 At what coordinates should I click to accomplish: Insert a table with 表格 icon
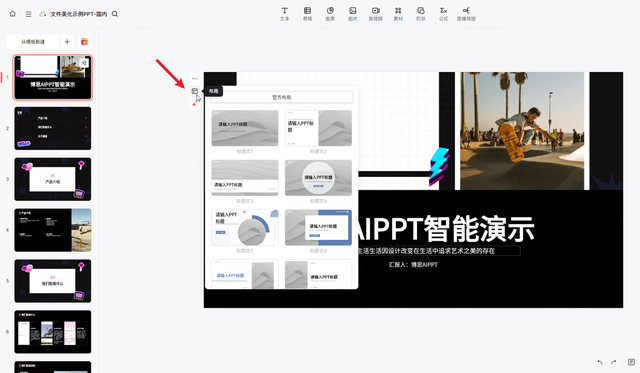pos(307,13)
